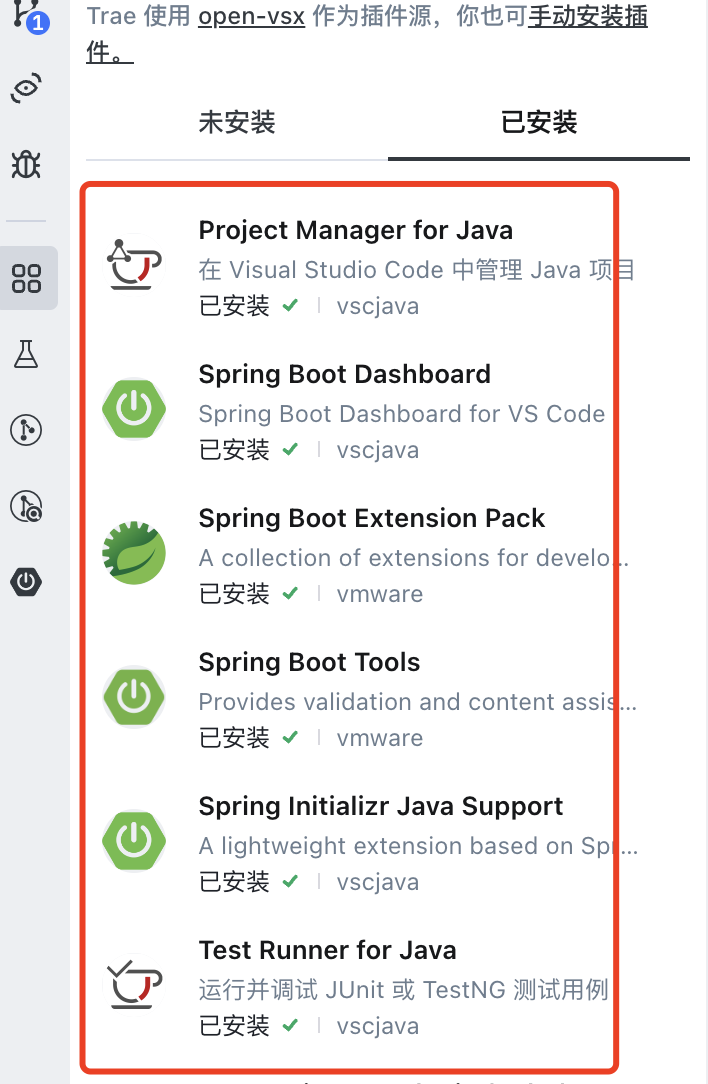This screenshot has width=708, height=1084.
Task: Open the open-vsx link
Action: coord(252,16)
